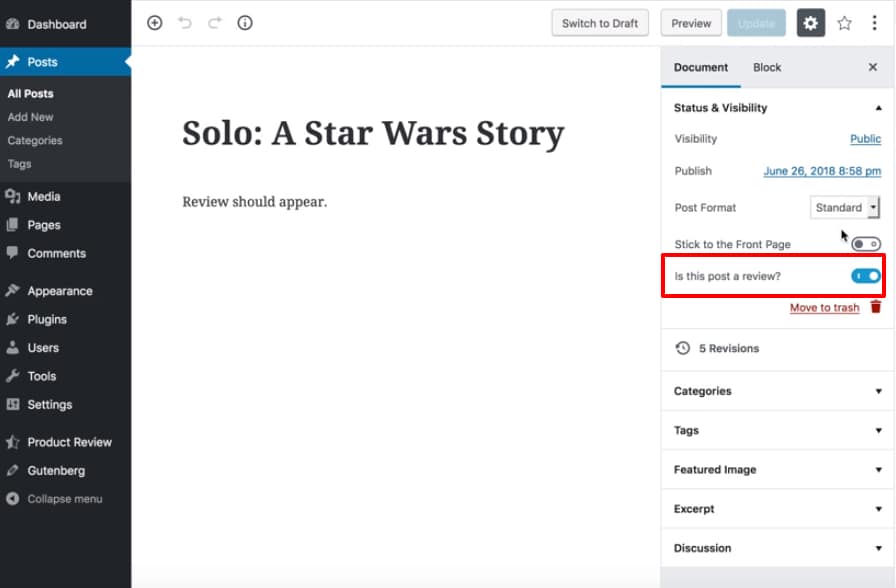This screenshot has width=896, height=588.
Task: Switch to the Block tab
Action: (767, 67)
